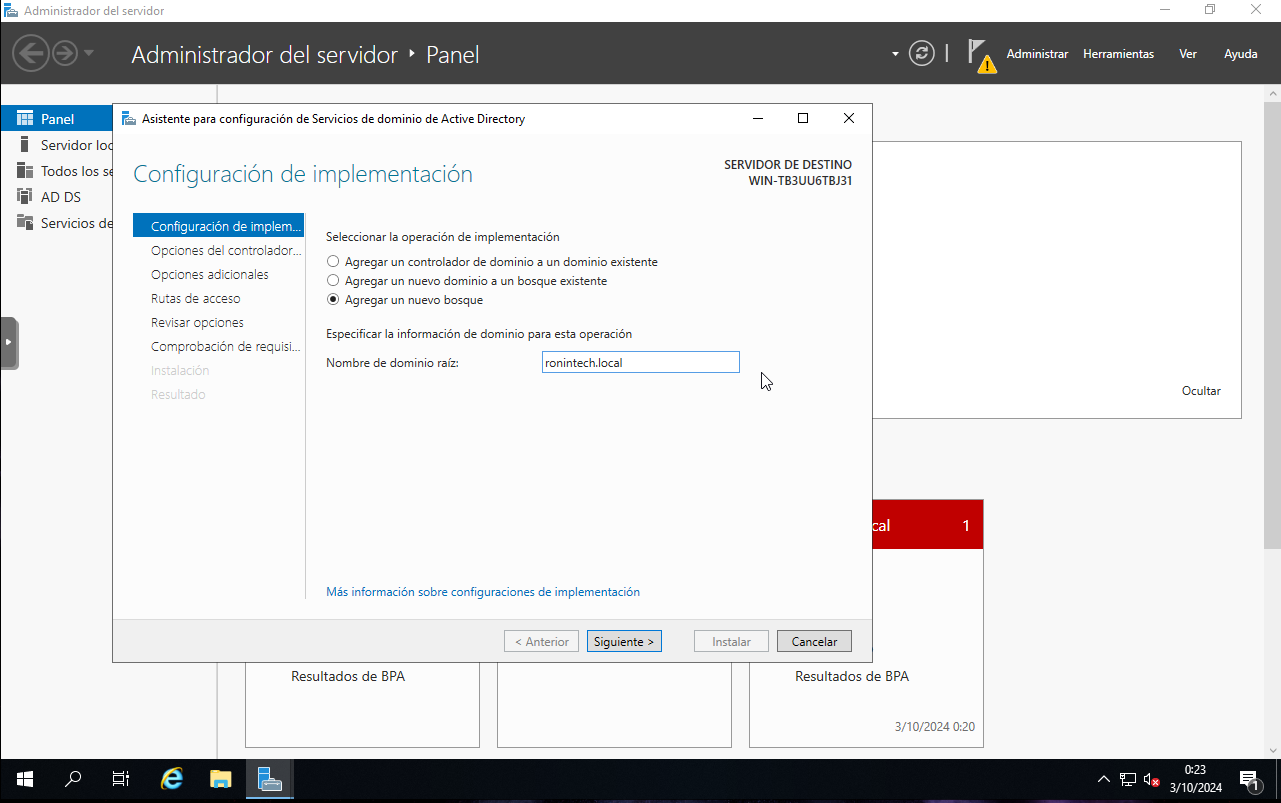
Task: Launch Internet Explorer from the taskbar
Action: (x=172, y=779)
